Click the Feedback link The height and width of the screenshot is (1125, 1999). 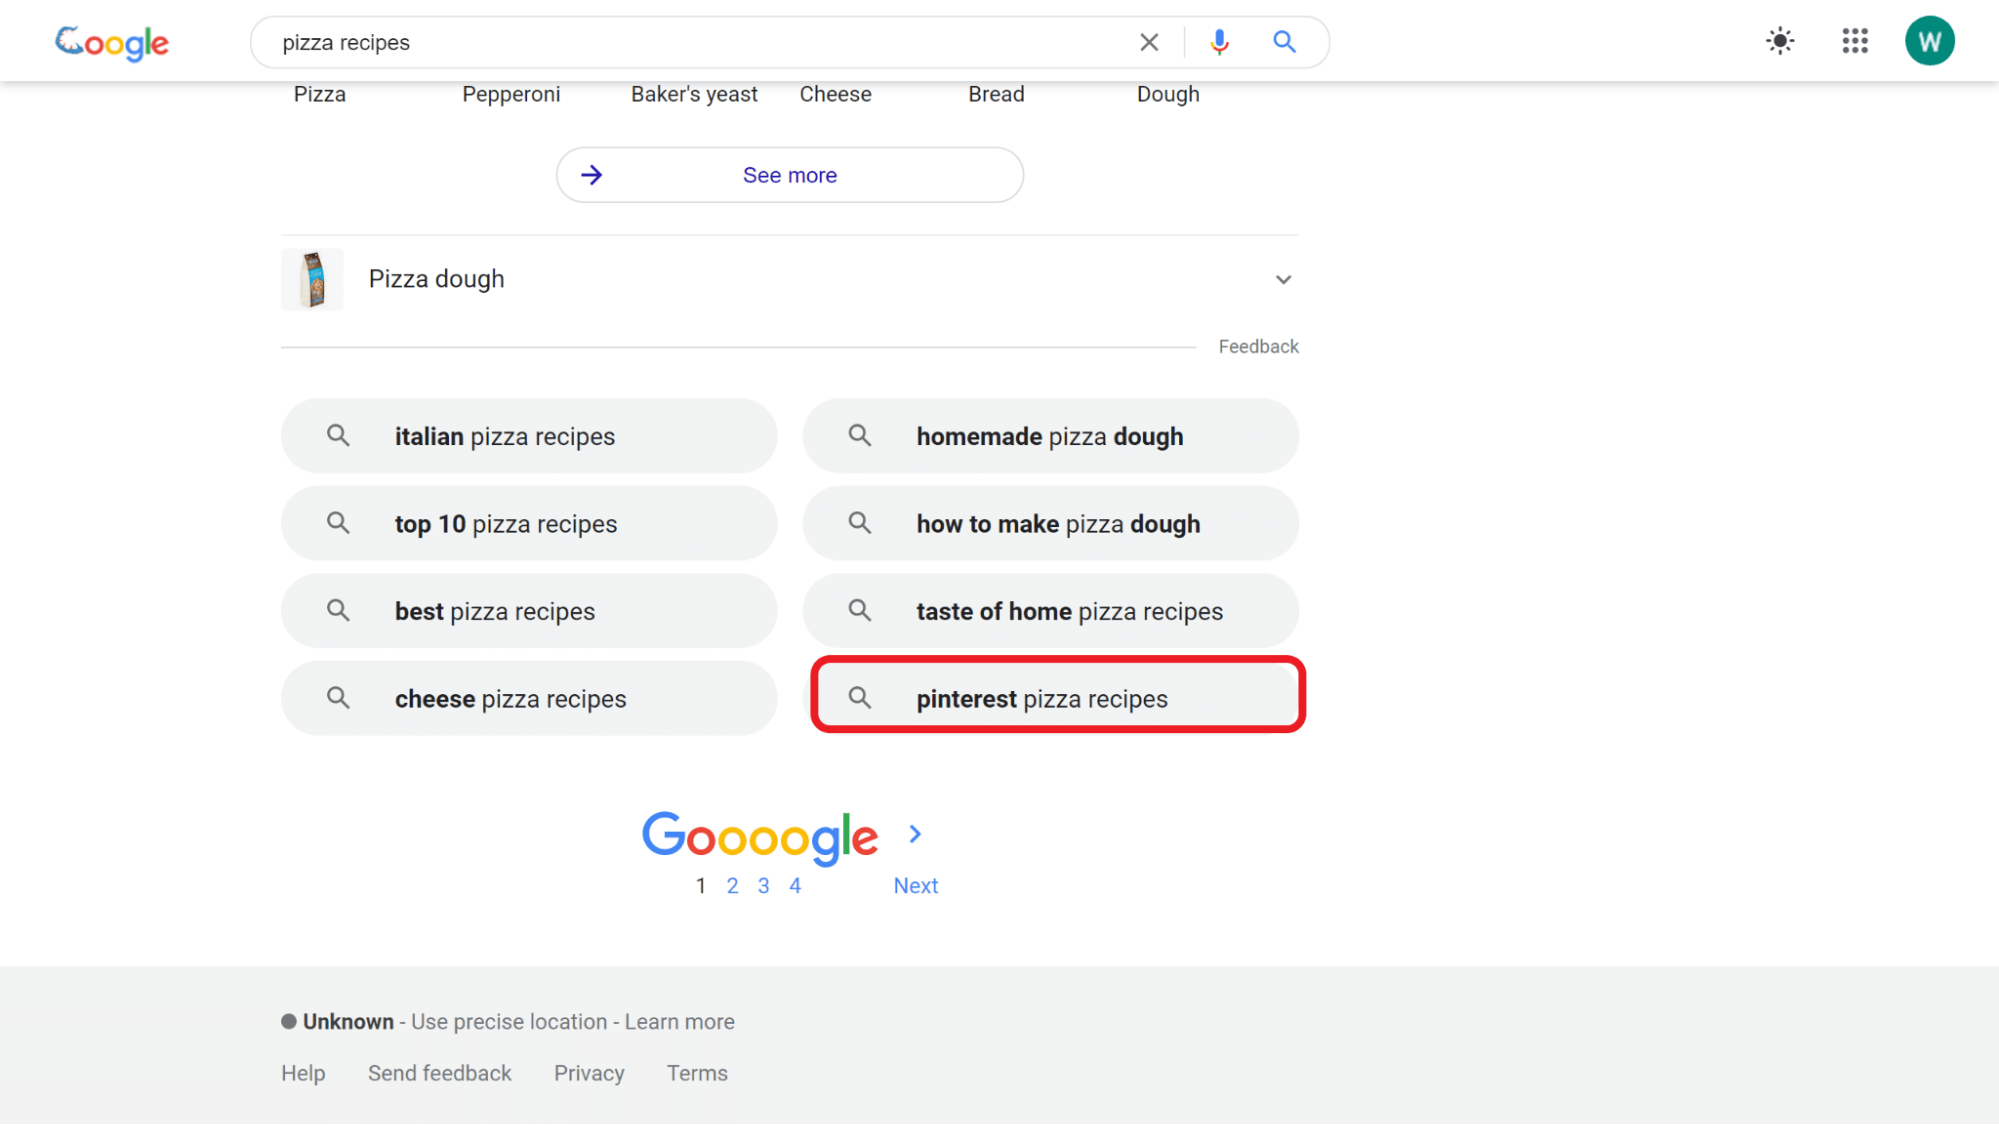1258,346
